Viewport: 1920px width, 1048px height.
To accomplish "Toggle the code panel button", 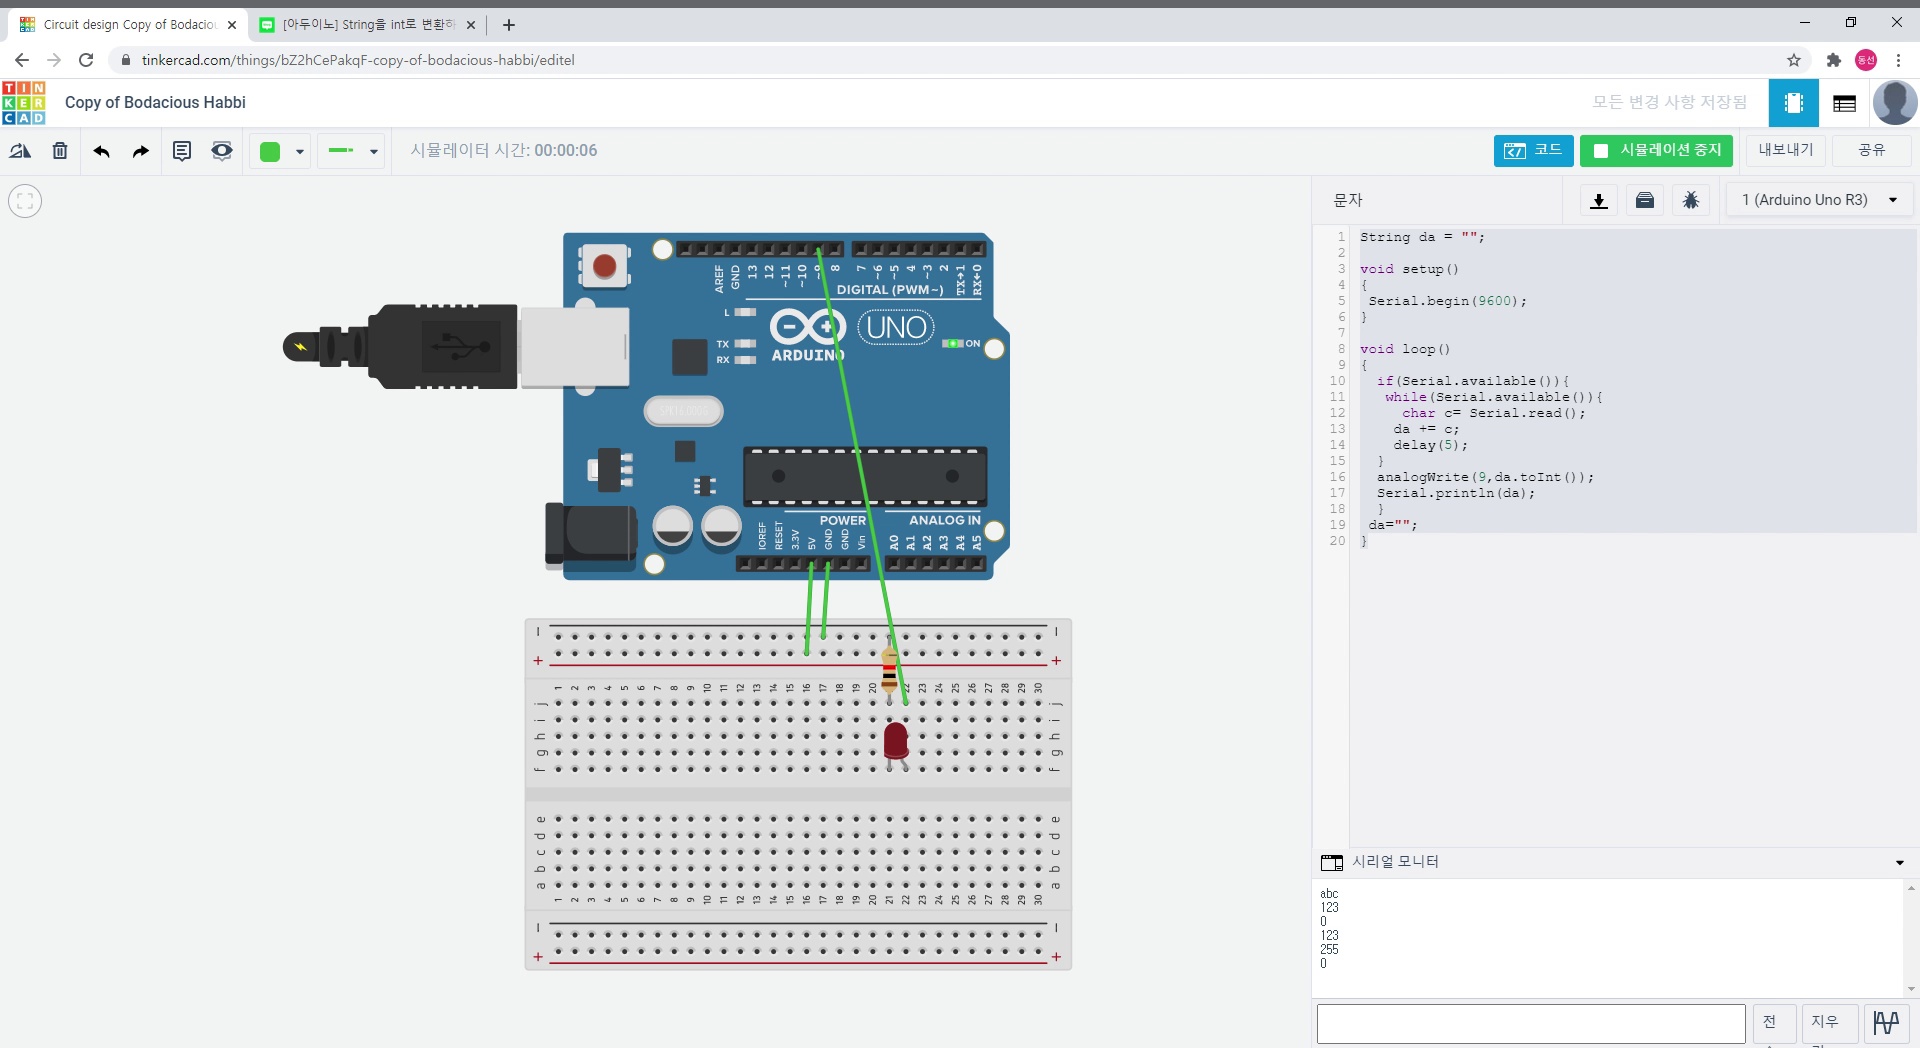I will (x=1533, y=151).
